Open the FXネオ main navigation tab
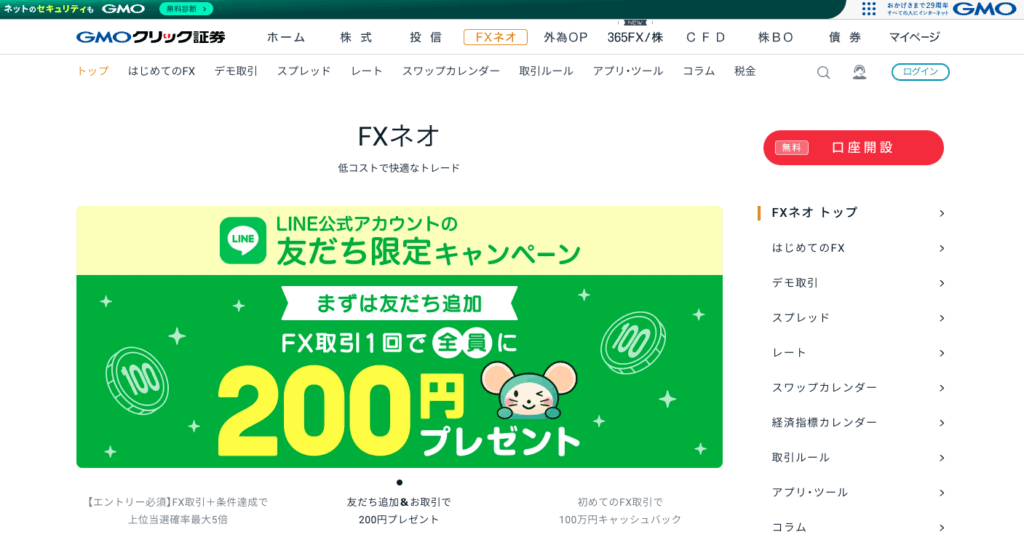Image resolution: width=1024 pixels, height=548 pixels. click(495, 37)
